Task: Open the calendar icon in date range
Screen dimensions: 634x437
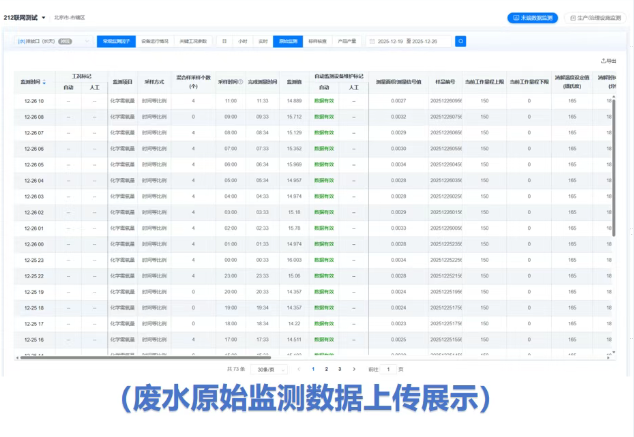Action: click(372, 42)
